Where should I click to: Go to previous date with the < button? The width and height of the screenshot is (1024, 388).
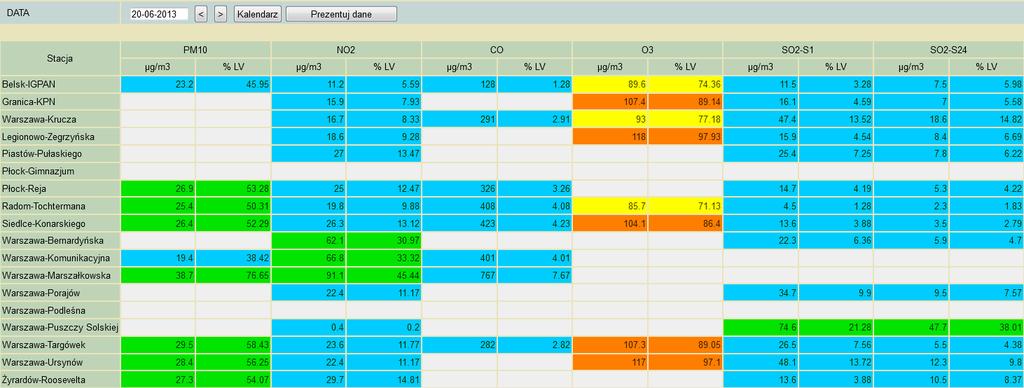(201, 14)
